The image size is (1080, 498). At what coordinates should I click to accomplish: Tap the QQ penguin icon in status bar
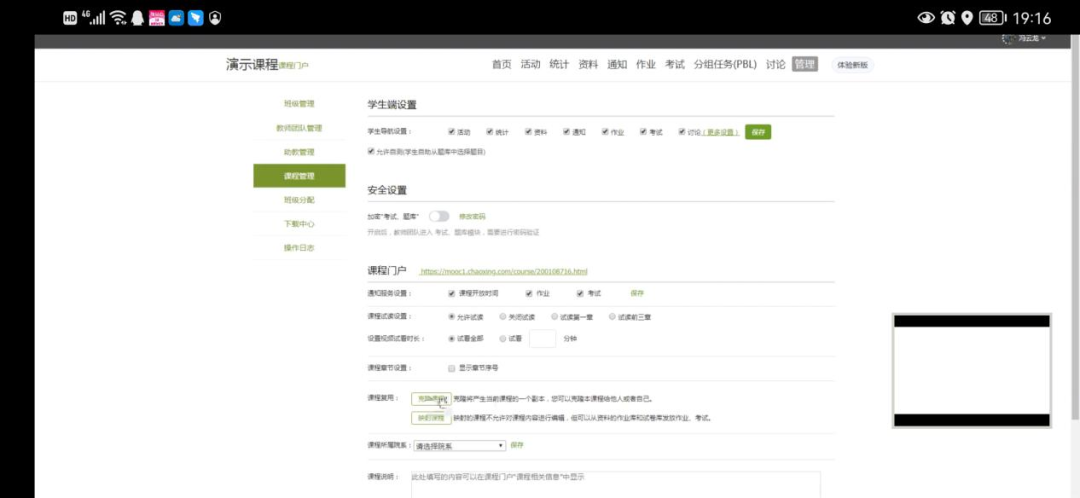(137, 18)
